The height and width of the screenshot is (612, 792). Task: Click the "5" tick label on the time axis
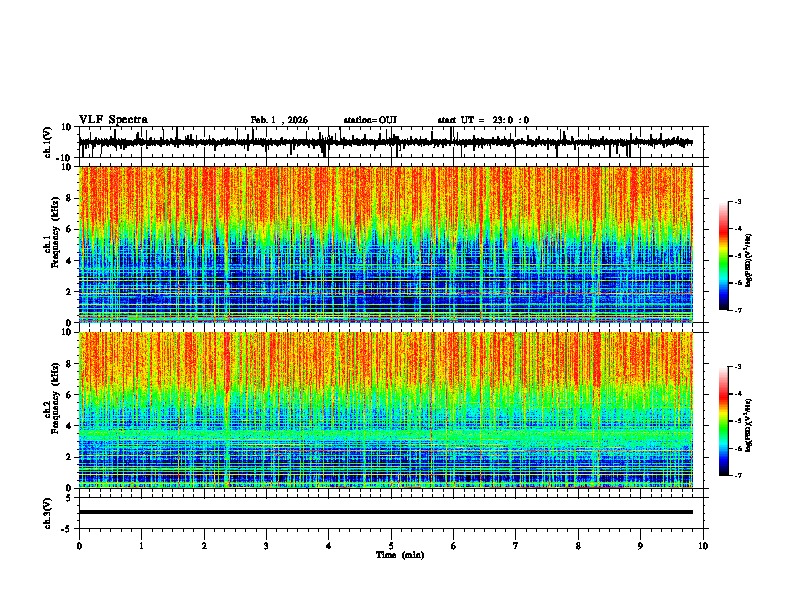pos(391,546)
